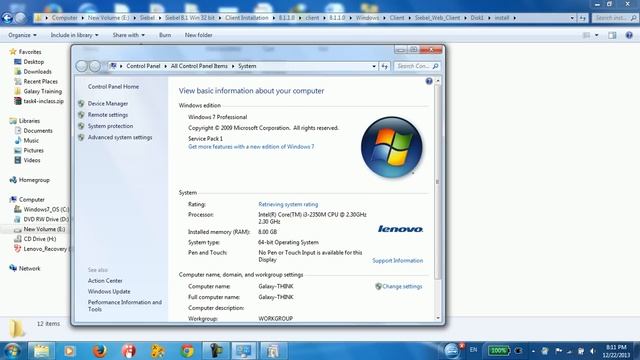Open Windows Update under See also
The width and height of the screenshot is (640, 360).
click(109, 291)
